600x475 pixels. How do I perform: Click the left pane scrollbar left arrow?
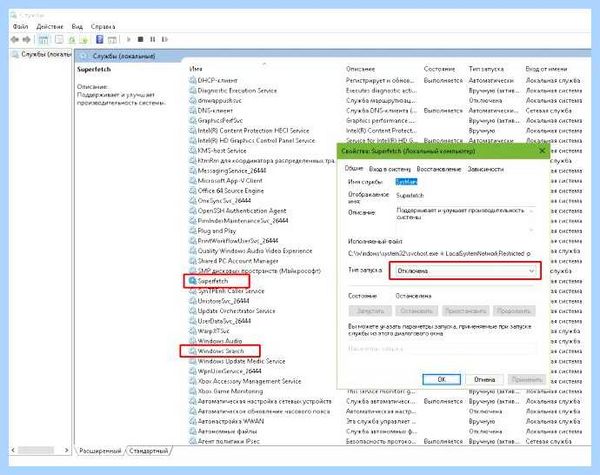click(13, 450)
